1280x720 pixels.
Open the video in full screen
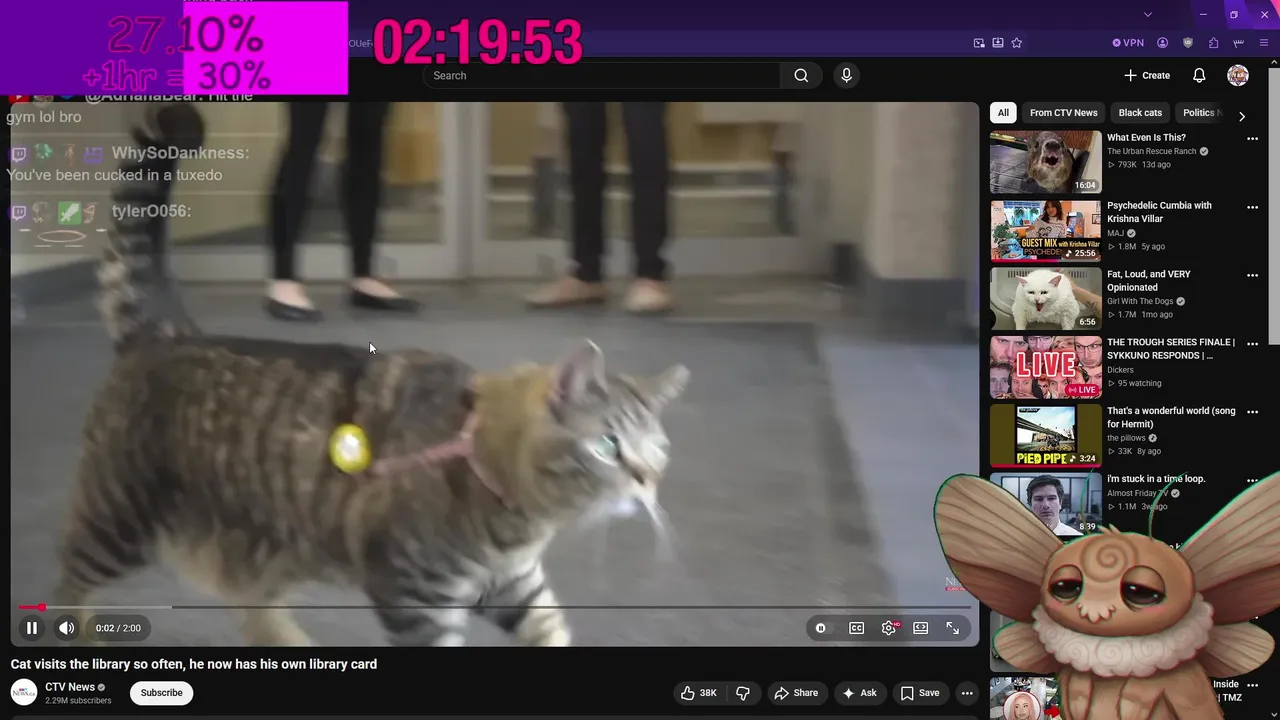tap(953, 628)
